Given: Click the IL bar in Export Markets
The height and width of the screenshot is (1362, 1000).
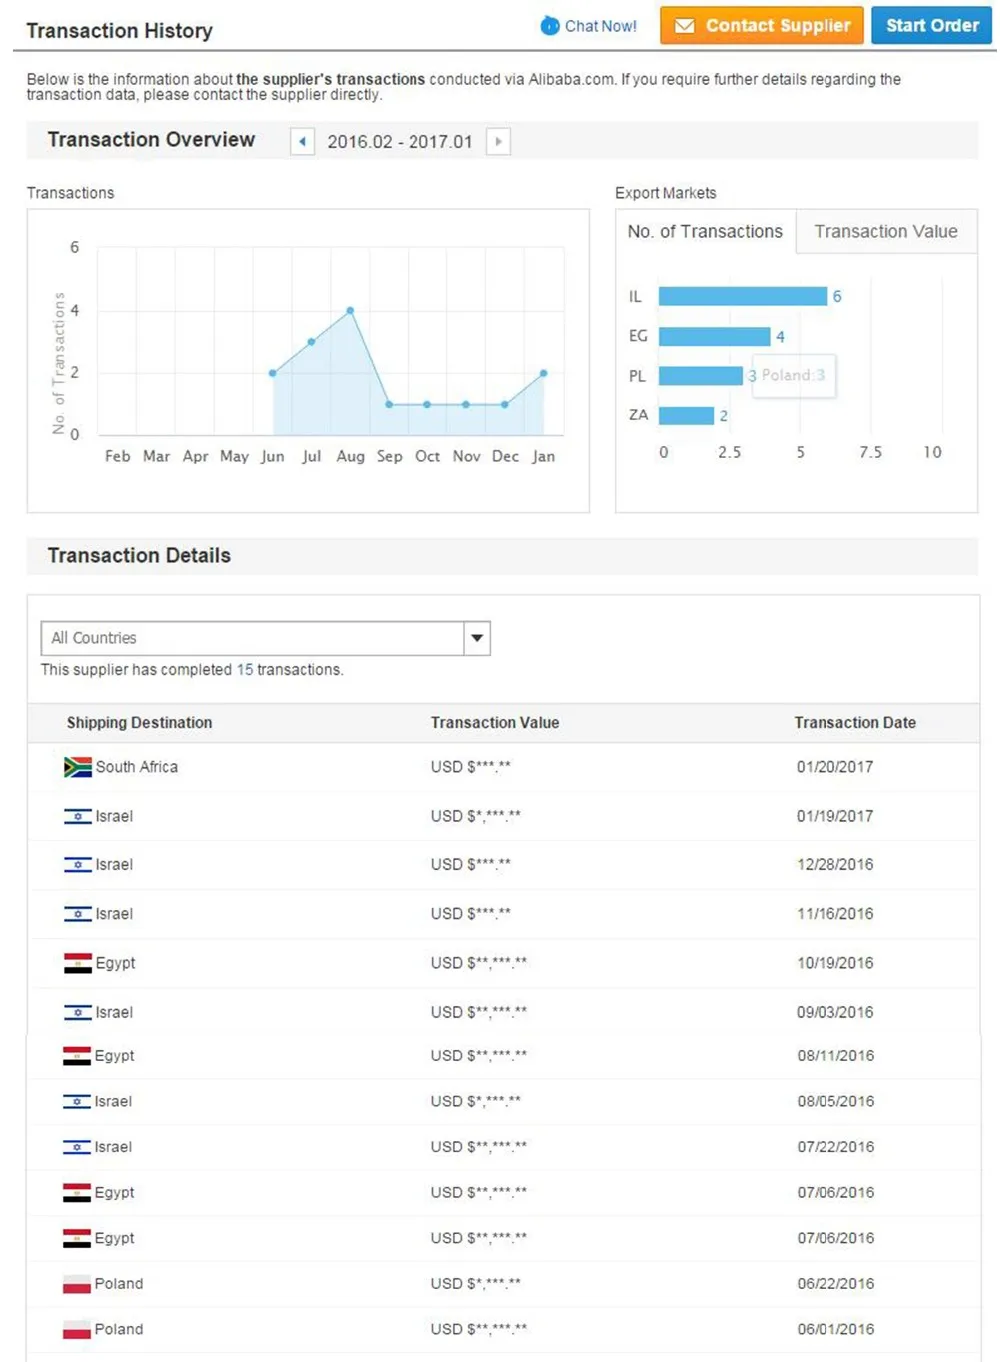Looking at the screenshot, I should pyautogui.click(x=742, y=296).
